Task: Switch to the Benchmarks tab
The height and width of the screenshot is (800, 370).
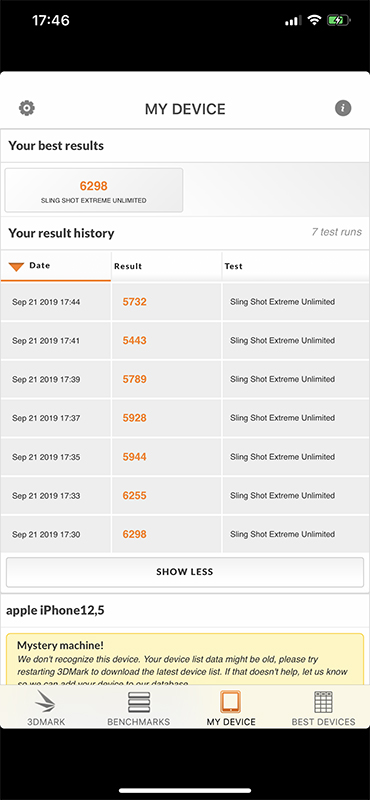Action: tap(139, 709)
